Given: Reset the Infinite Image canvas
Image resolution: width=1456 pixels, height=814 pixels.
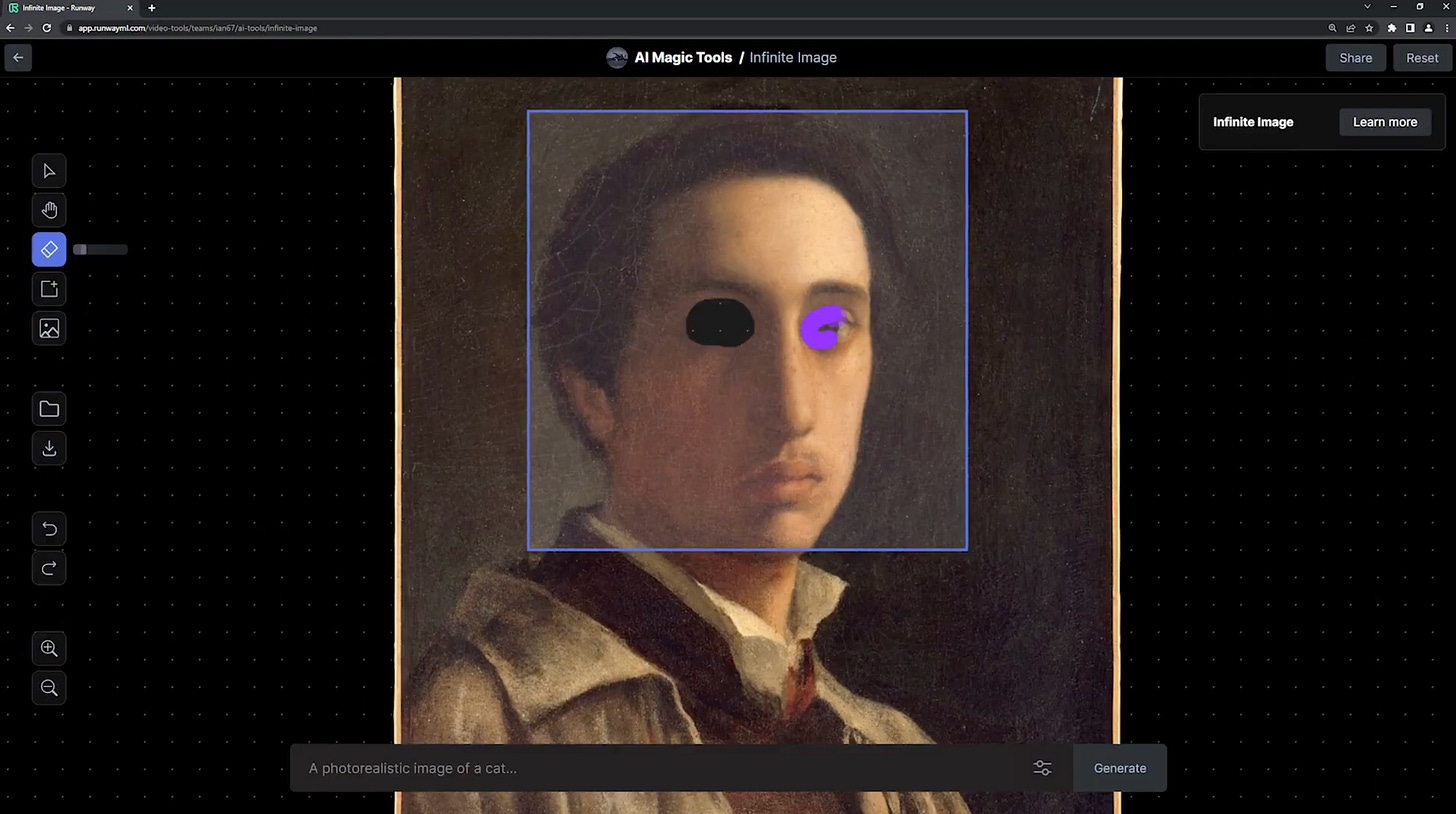Looking at the screenshot, I should [x=1422, y=58].
